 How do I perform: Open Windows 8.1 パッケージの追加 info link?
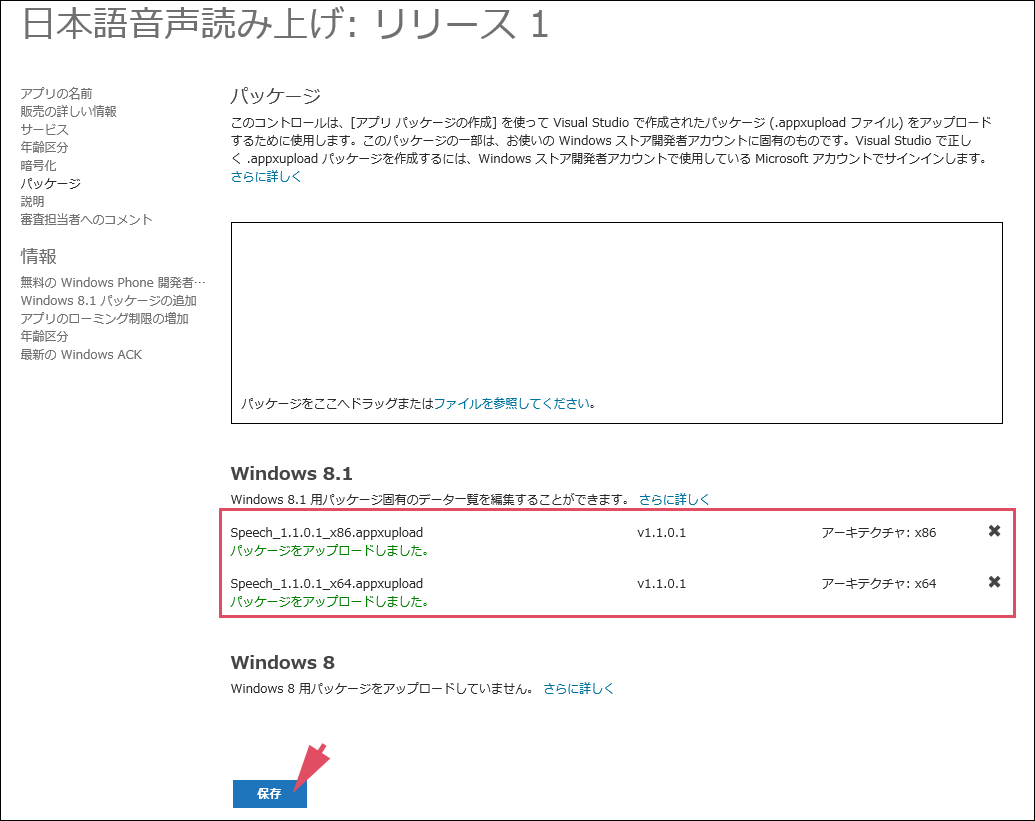[108, 300]
